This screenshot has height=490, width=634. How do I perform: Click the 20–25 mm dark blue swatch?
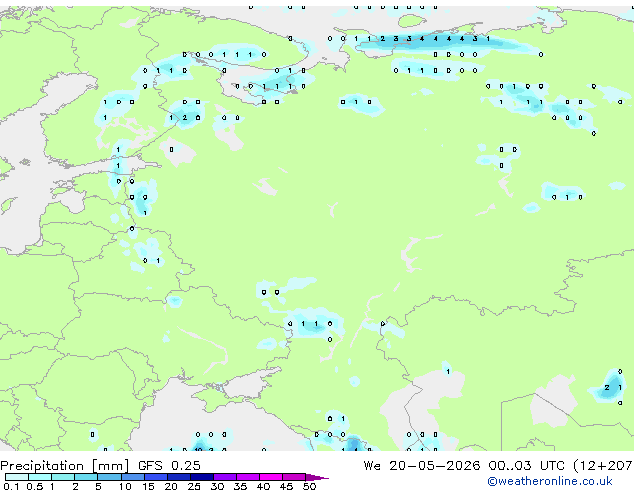point(179,477)
